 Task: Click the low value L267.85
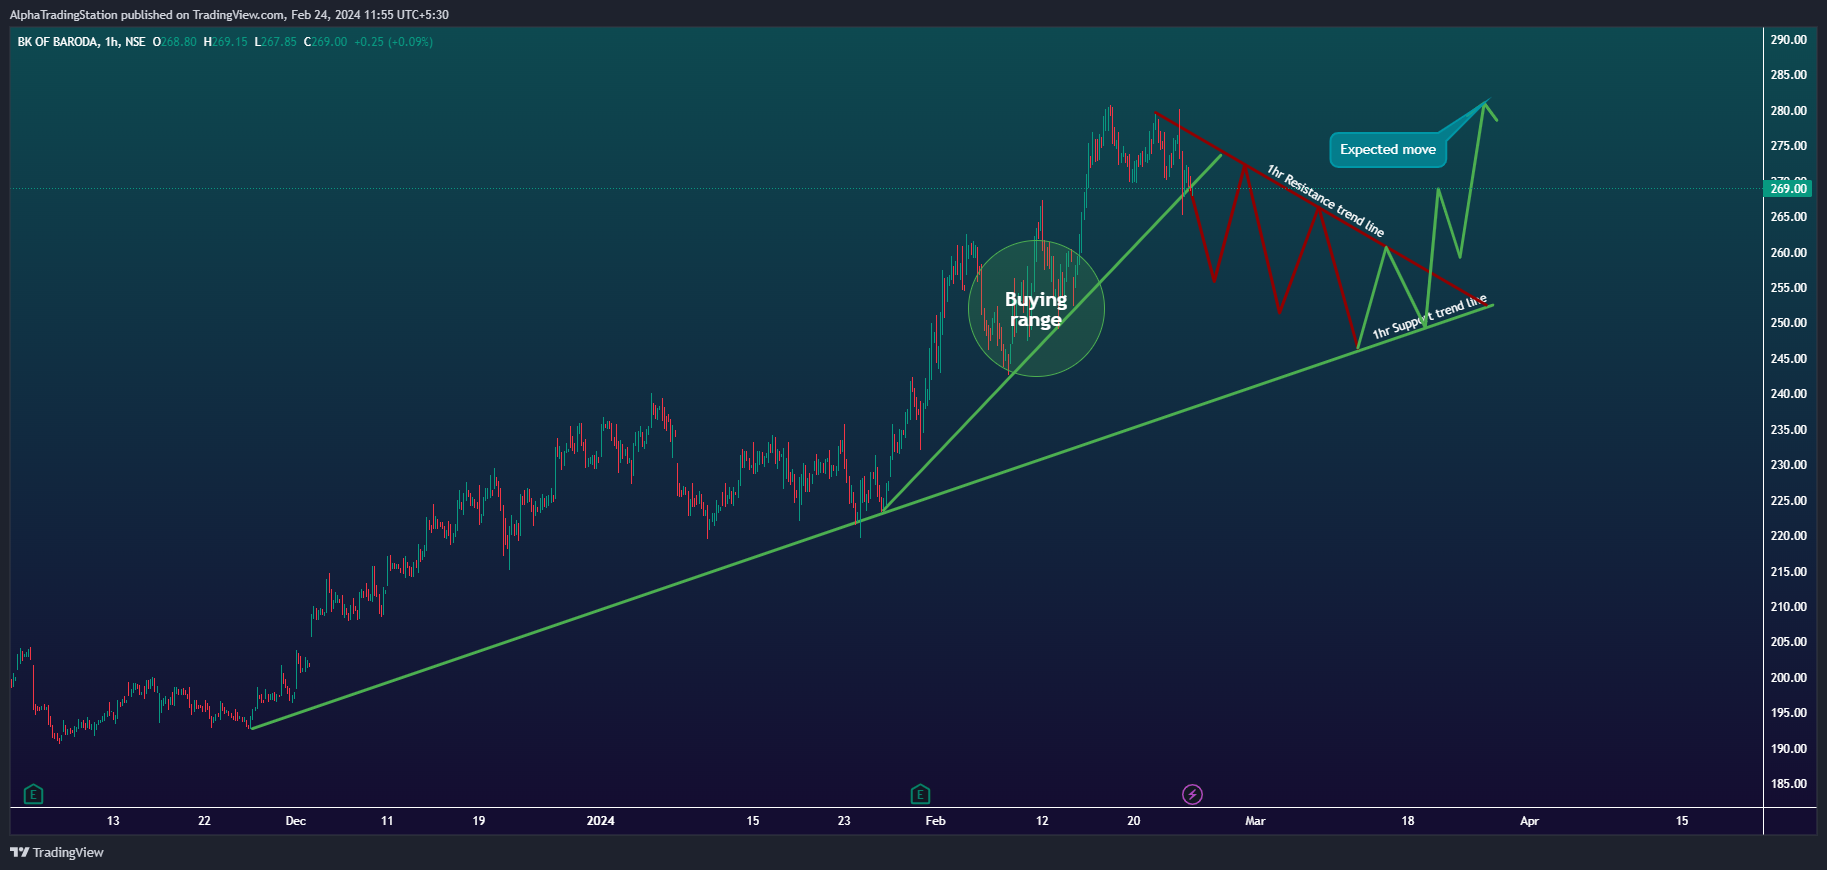click(276, 42)
